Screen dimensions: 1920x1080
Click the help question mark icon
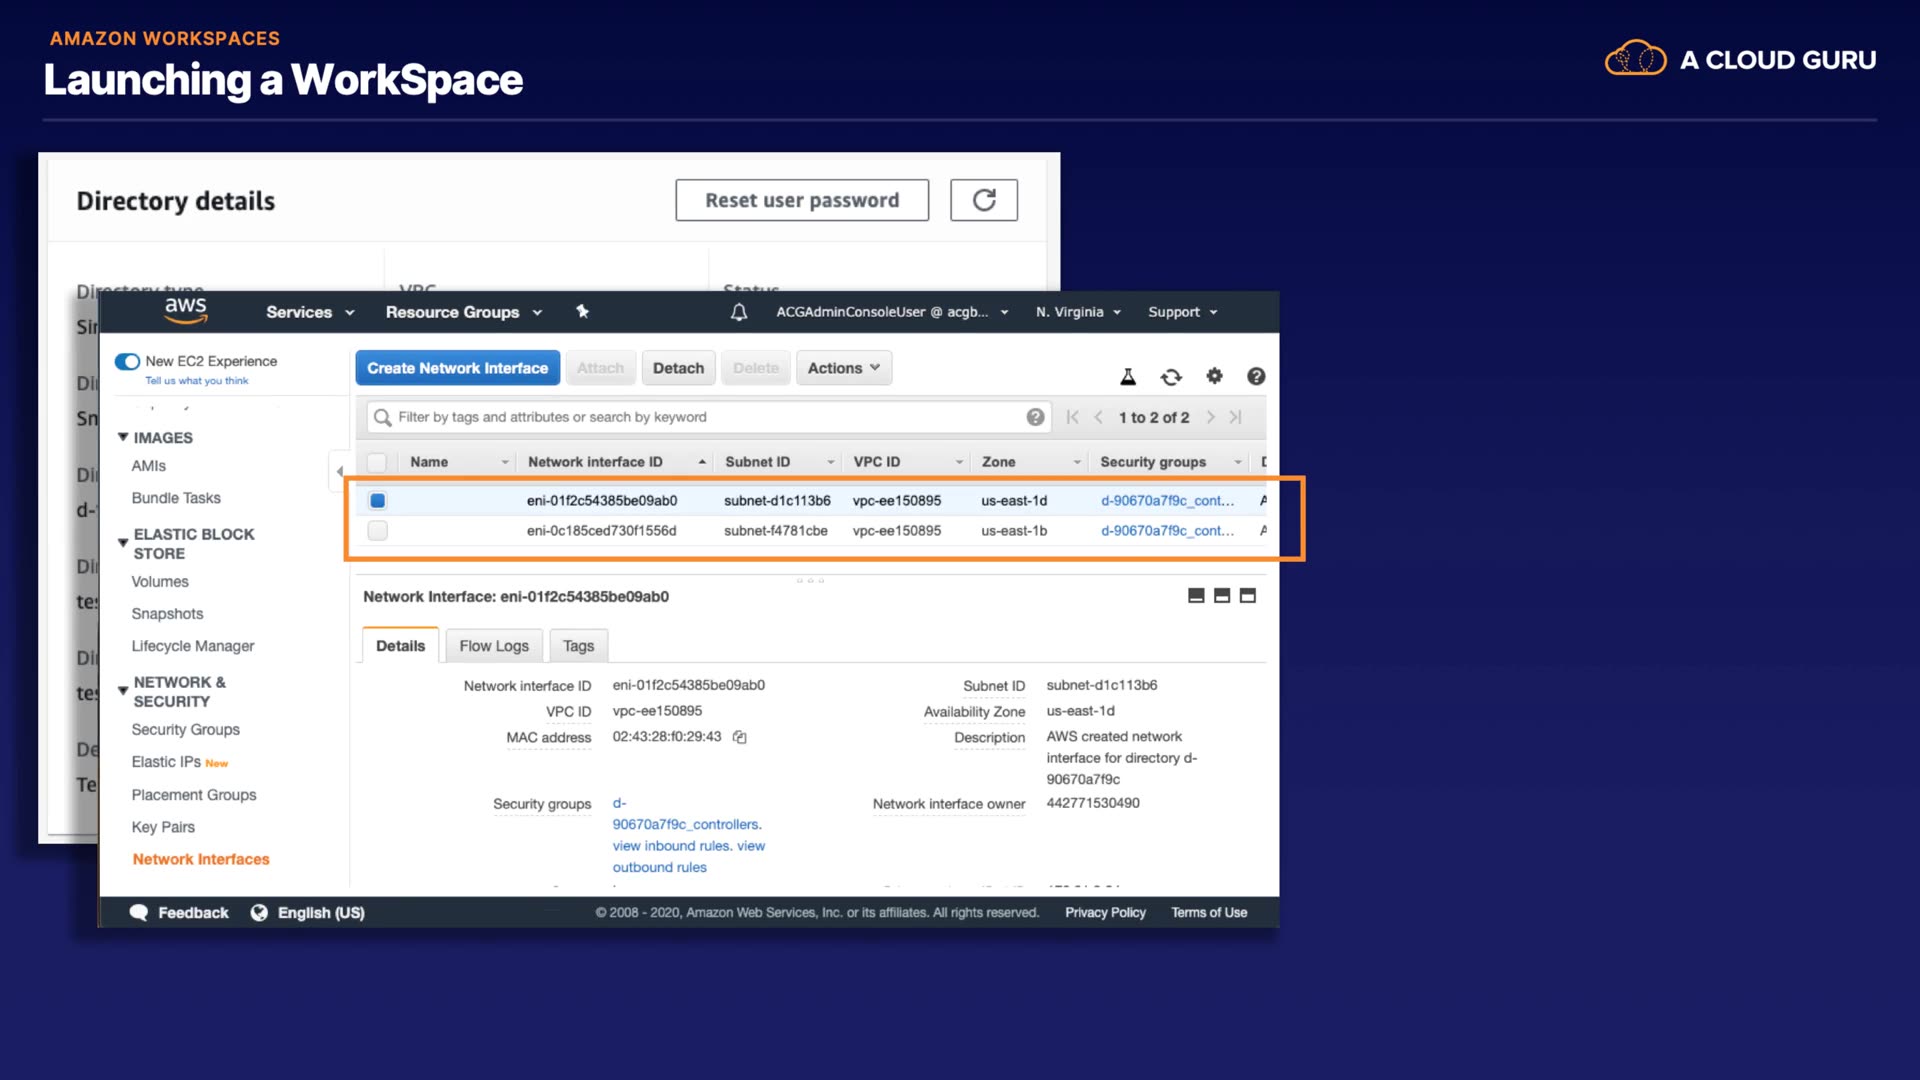click(1256, 376)
